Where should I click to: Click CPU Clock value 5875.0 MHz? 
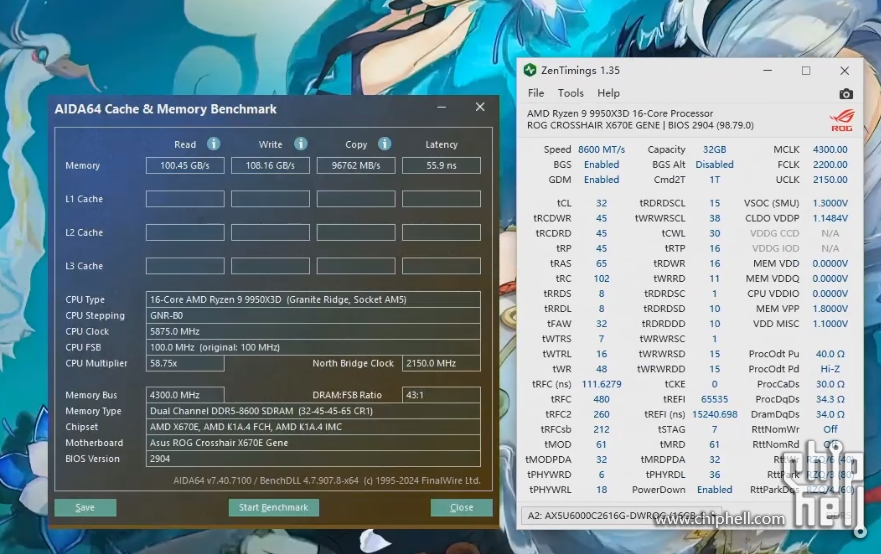coord(313,332)
